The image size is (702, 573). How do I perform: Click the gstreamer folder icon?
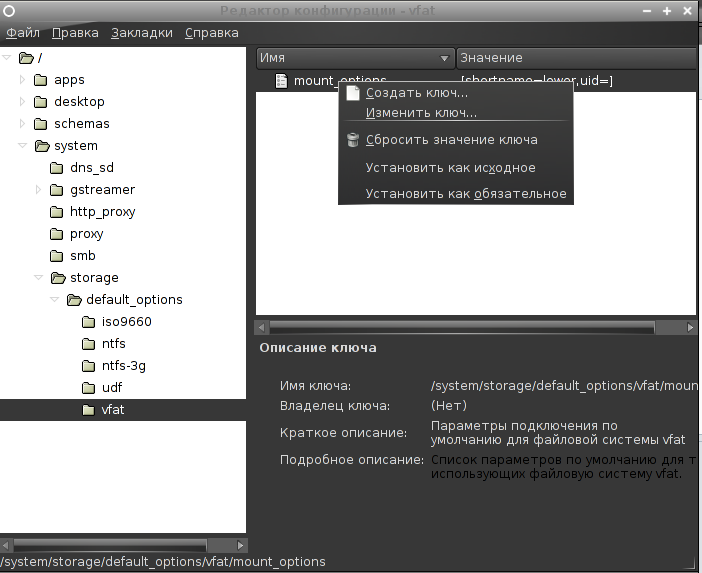56,190
